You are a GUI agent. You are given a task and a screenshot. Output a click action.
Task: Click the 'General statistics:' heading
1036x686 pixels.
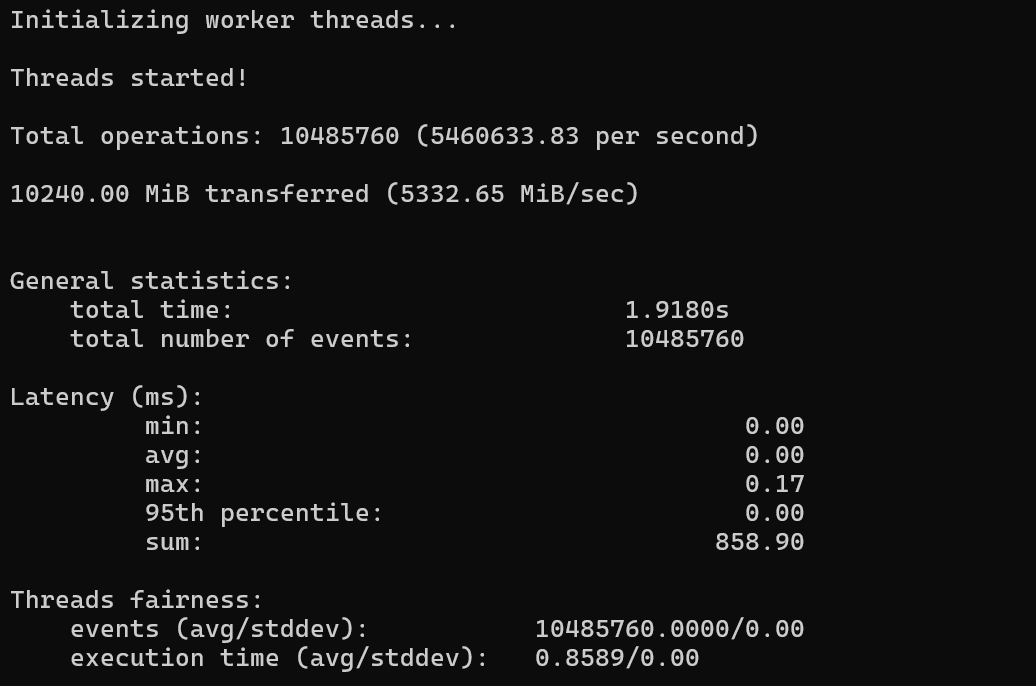click(151, 282)
